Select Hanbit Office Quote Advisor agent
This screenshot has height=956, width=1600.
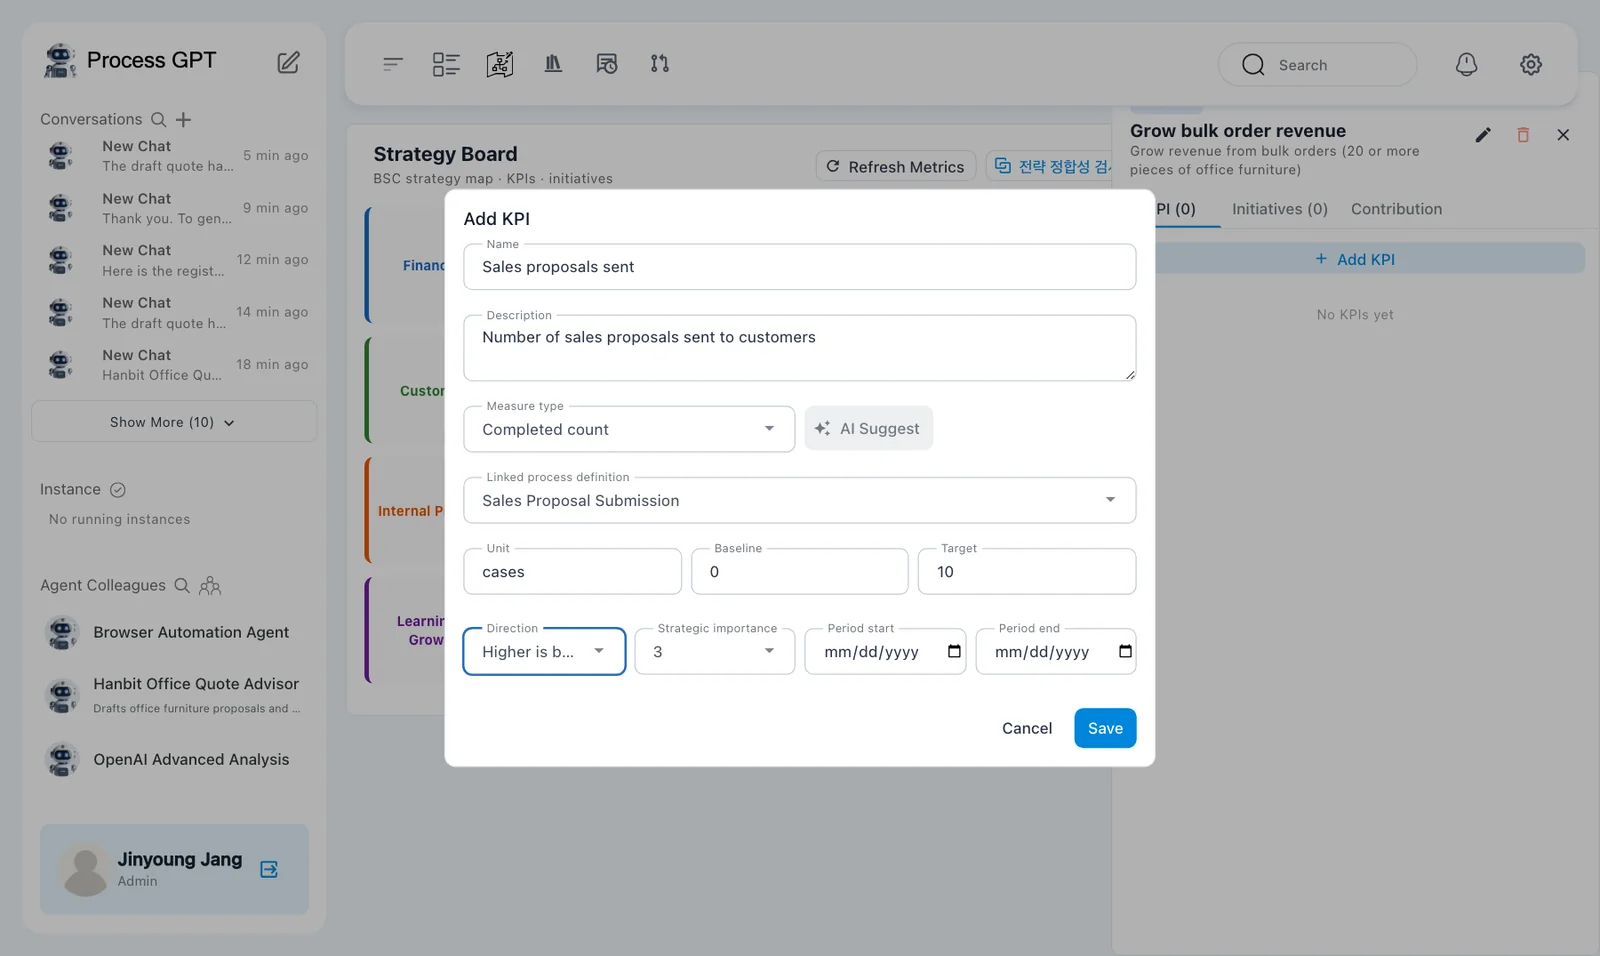(x=174, y=695)
